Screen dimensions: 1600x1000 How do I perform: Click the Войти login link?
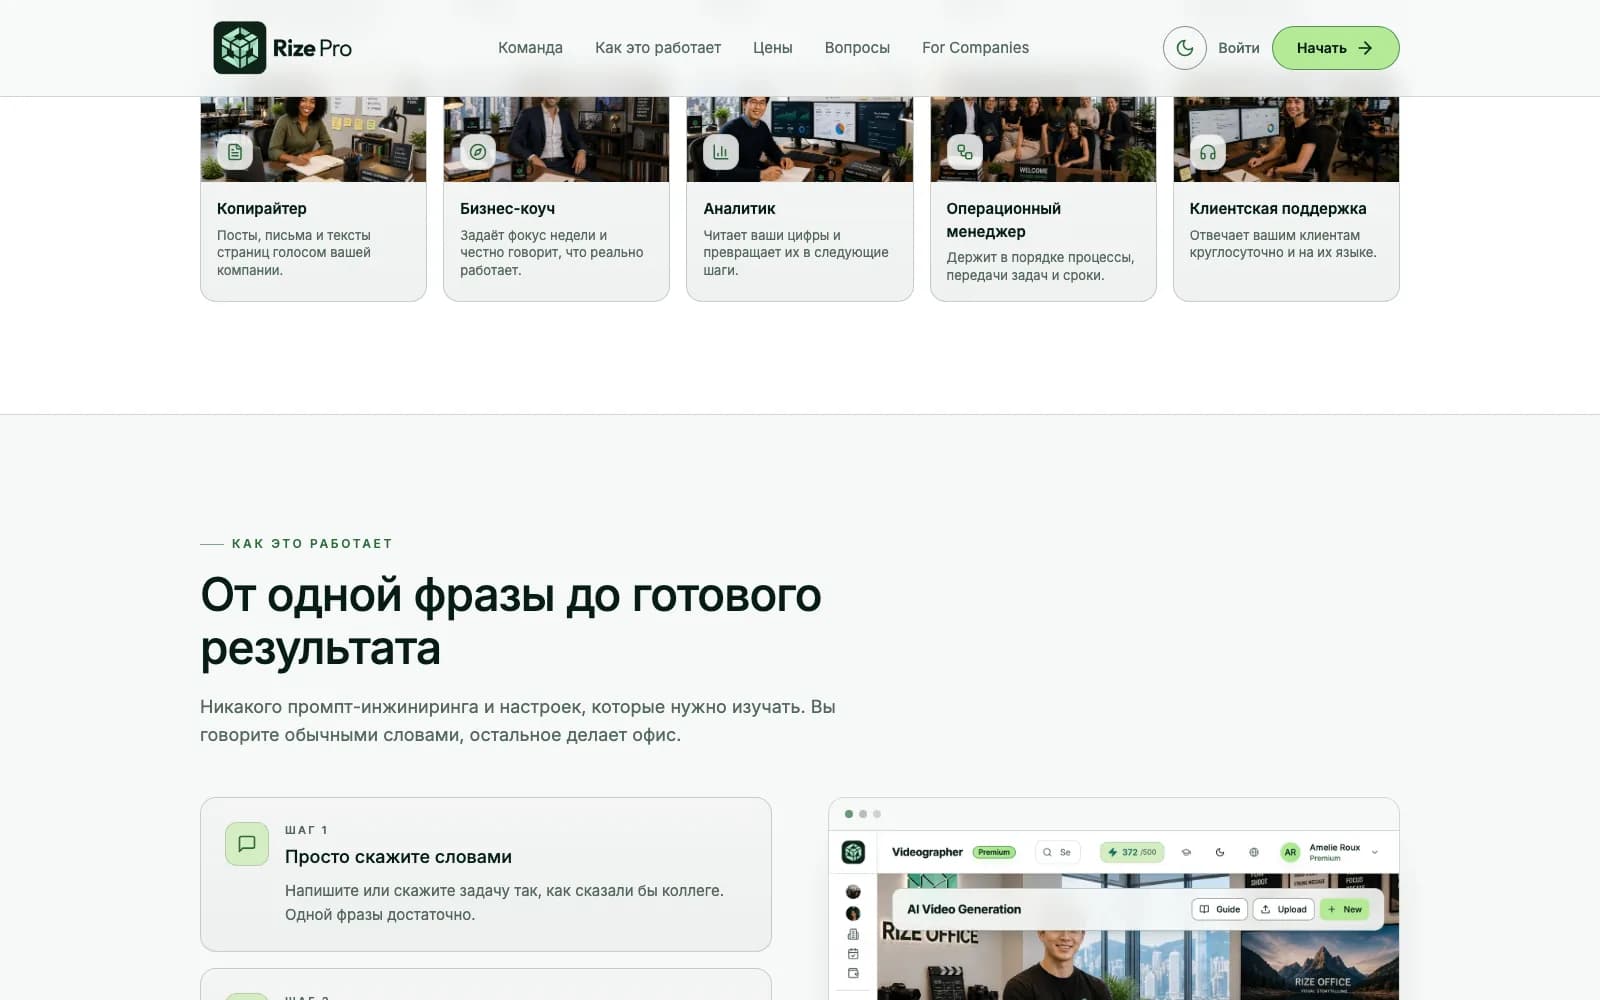[1239, 48]
